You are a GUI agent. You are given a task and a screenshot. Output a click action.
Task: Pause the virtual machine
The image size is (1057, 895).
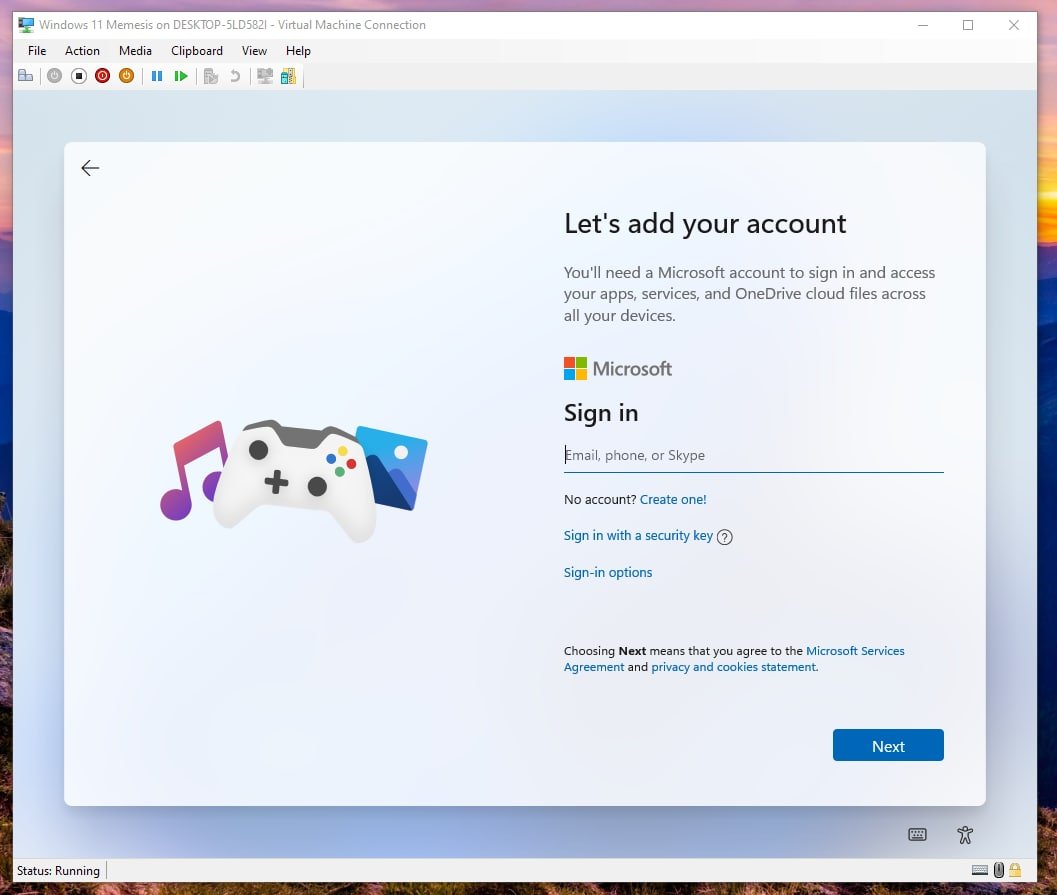coord(157,75)
